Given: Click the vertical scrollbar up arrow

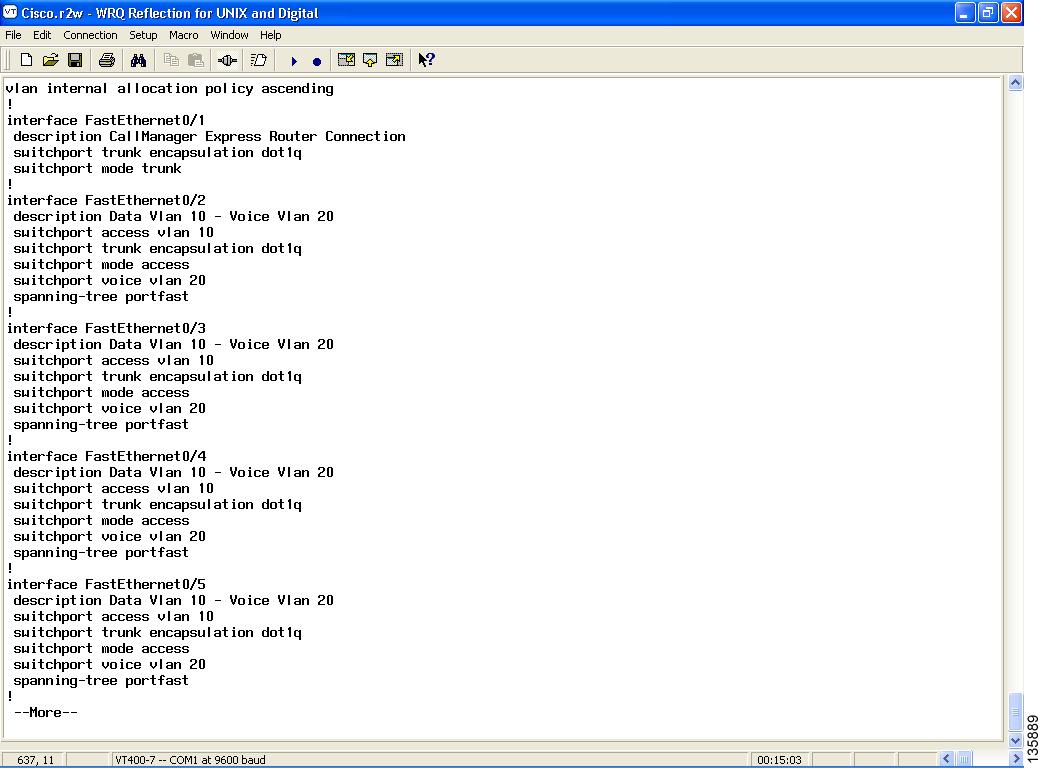Looking at the screenshot, I should [x=1015, y=83].
